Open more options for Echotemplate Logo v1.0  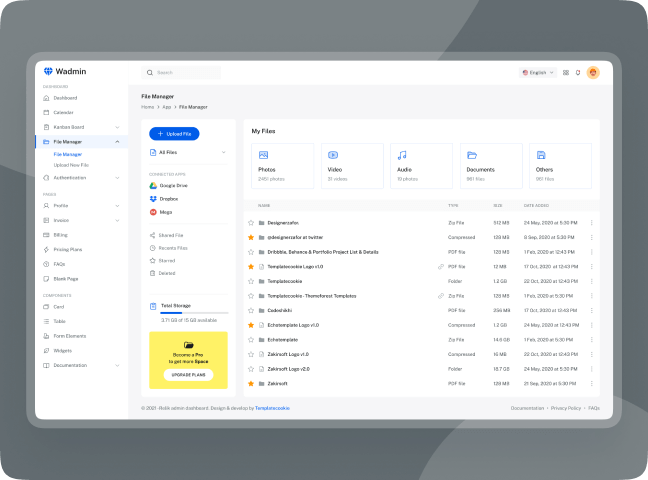(x=592, y=325)
